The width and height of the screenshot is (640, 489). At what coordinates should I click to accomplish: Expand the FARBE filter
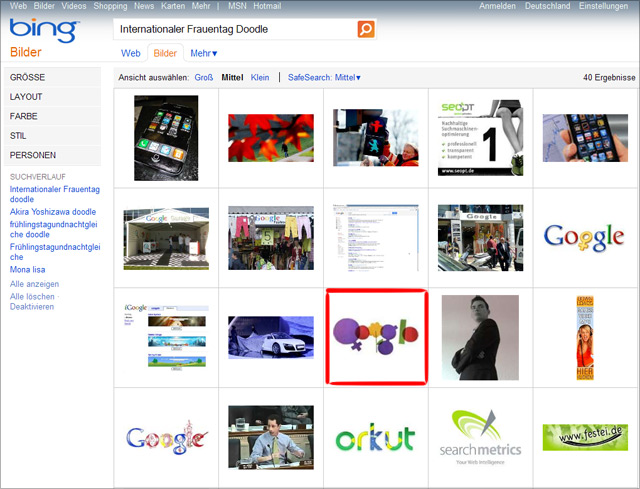tap(52, 116)
